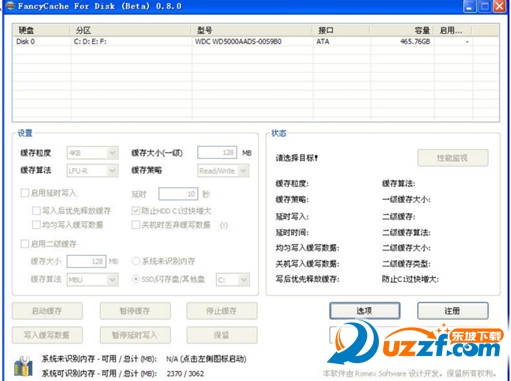The height and width of the screenshot is (381, 511).
Task: Open the C: drive selector dropdown
Action: pyautogui.click(x=233, y=280)
